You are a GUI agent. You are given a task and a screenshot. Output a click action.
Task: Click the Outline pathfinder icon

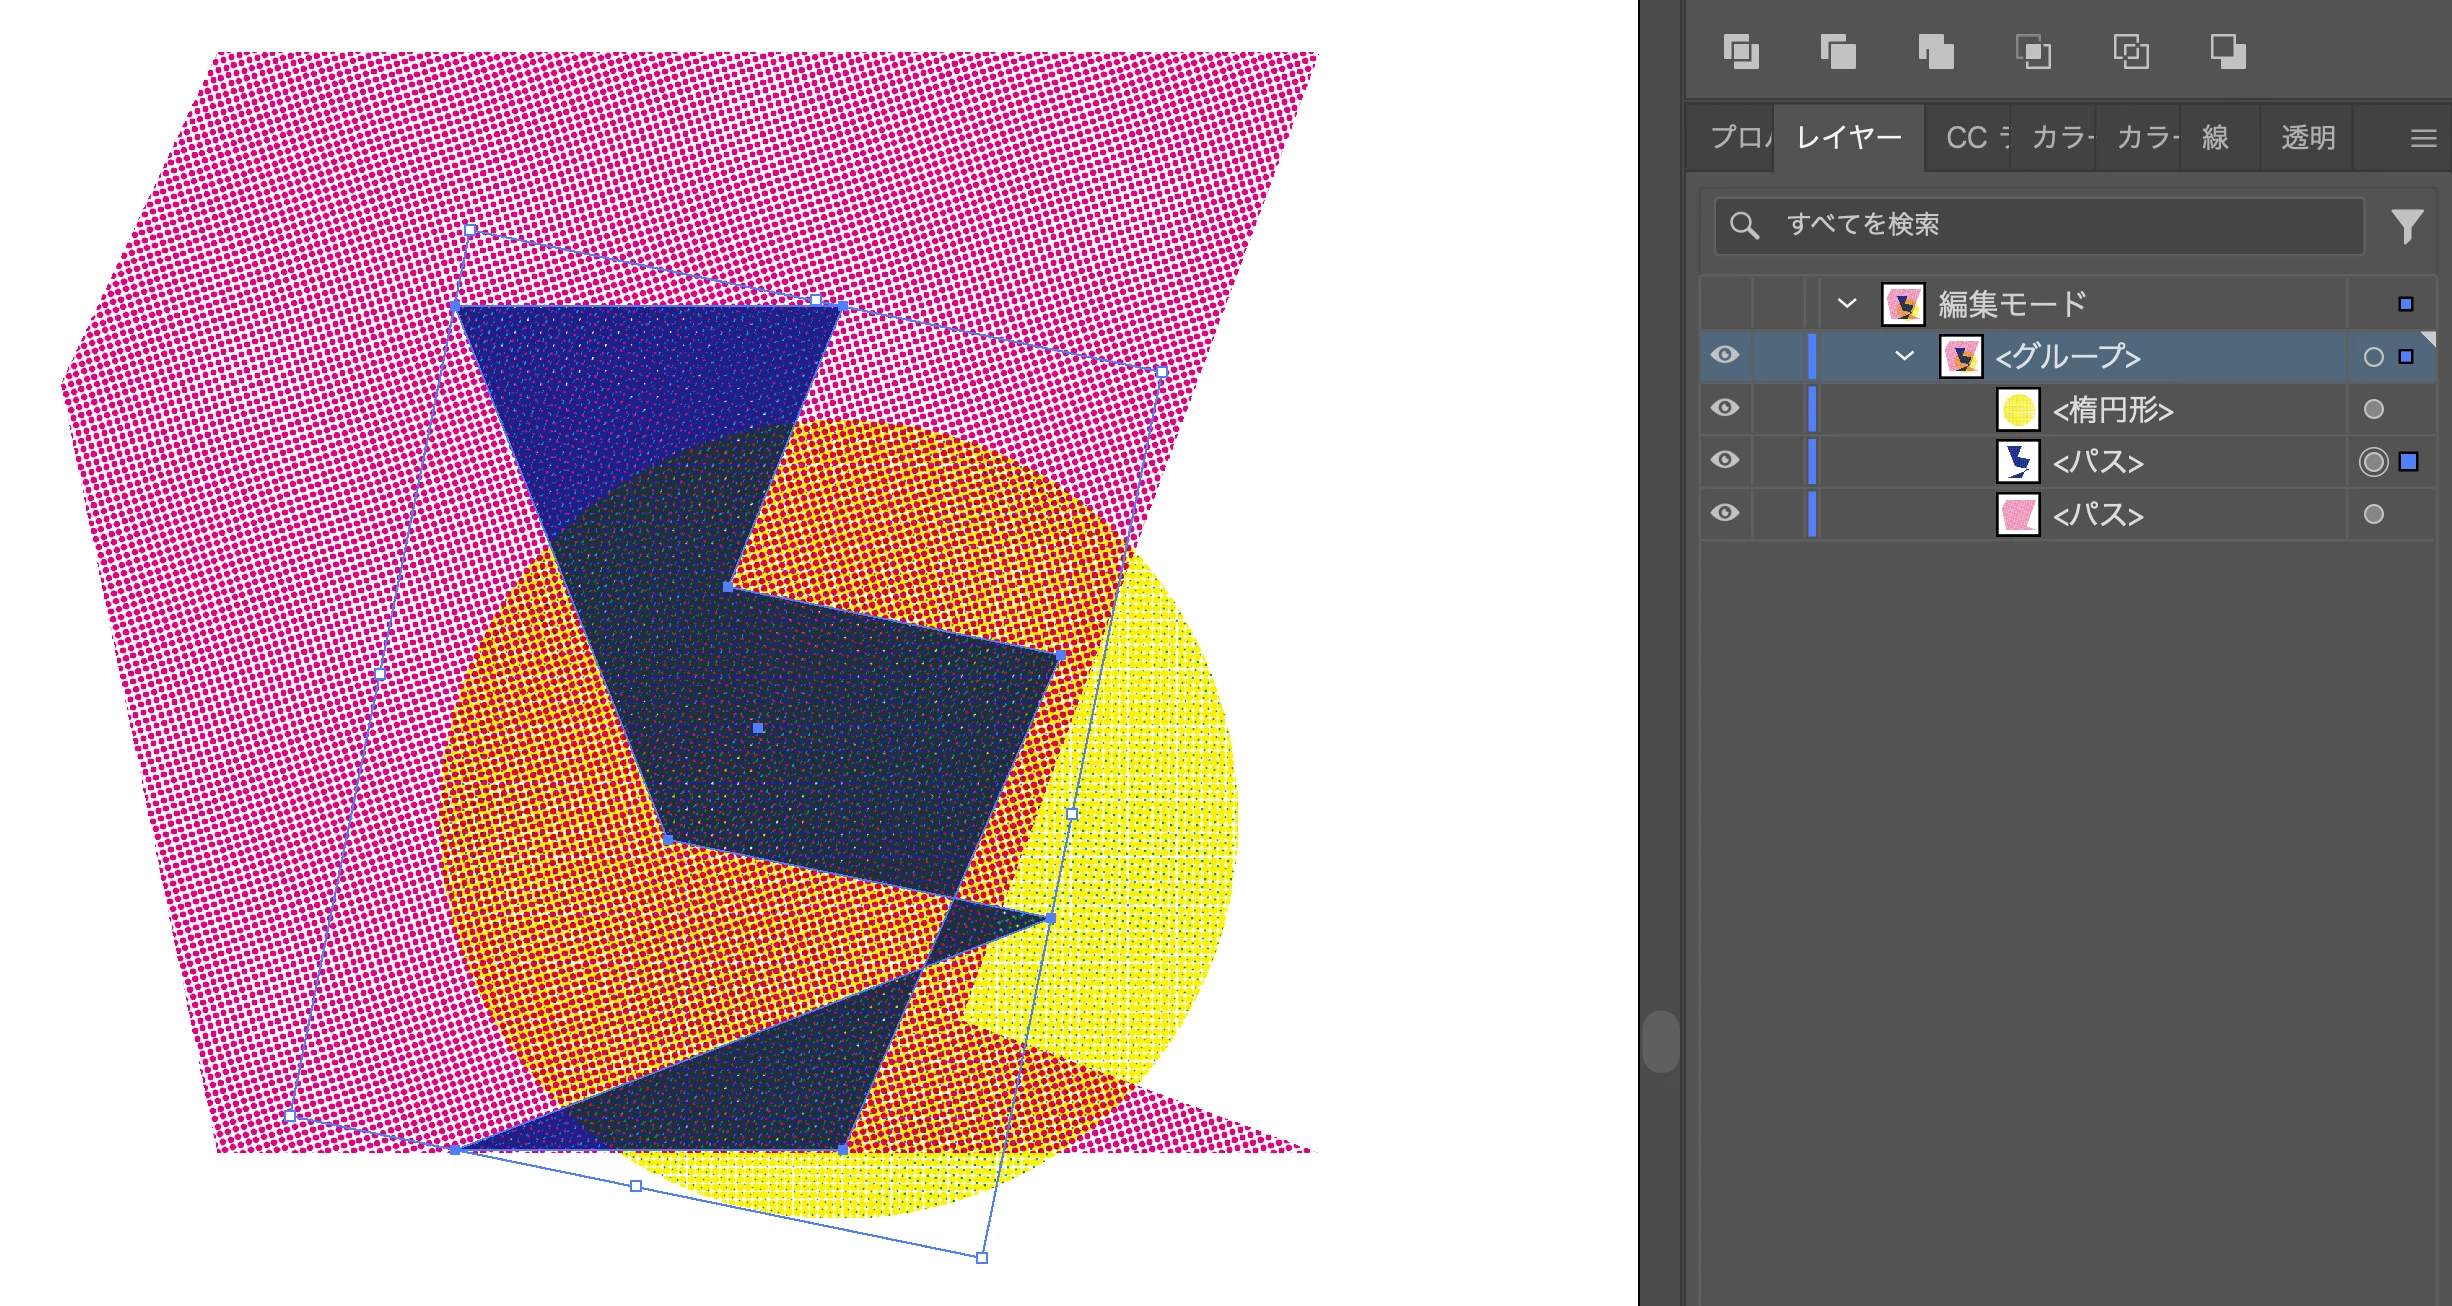point(2131,51)
